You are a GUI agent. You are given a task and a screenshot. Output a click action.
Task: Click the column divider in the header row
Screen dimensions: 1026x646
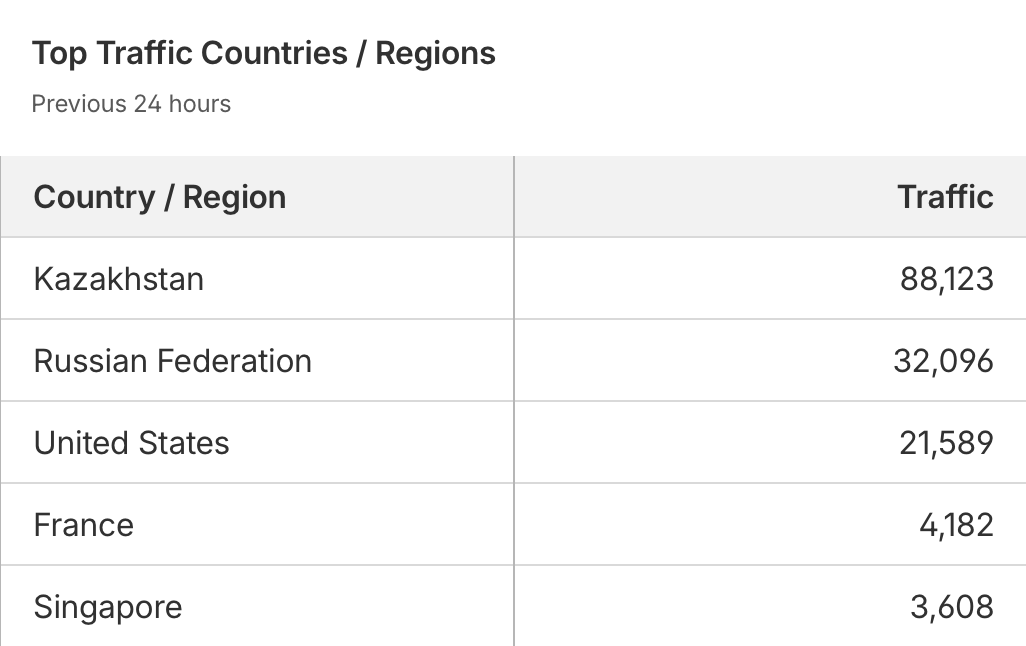pyautogui.click(x=514, y=197)
